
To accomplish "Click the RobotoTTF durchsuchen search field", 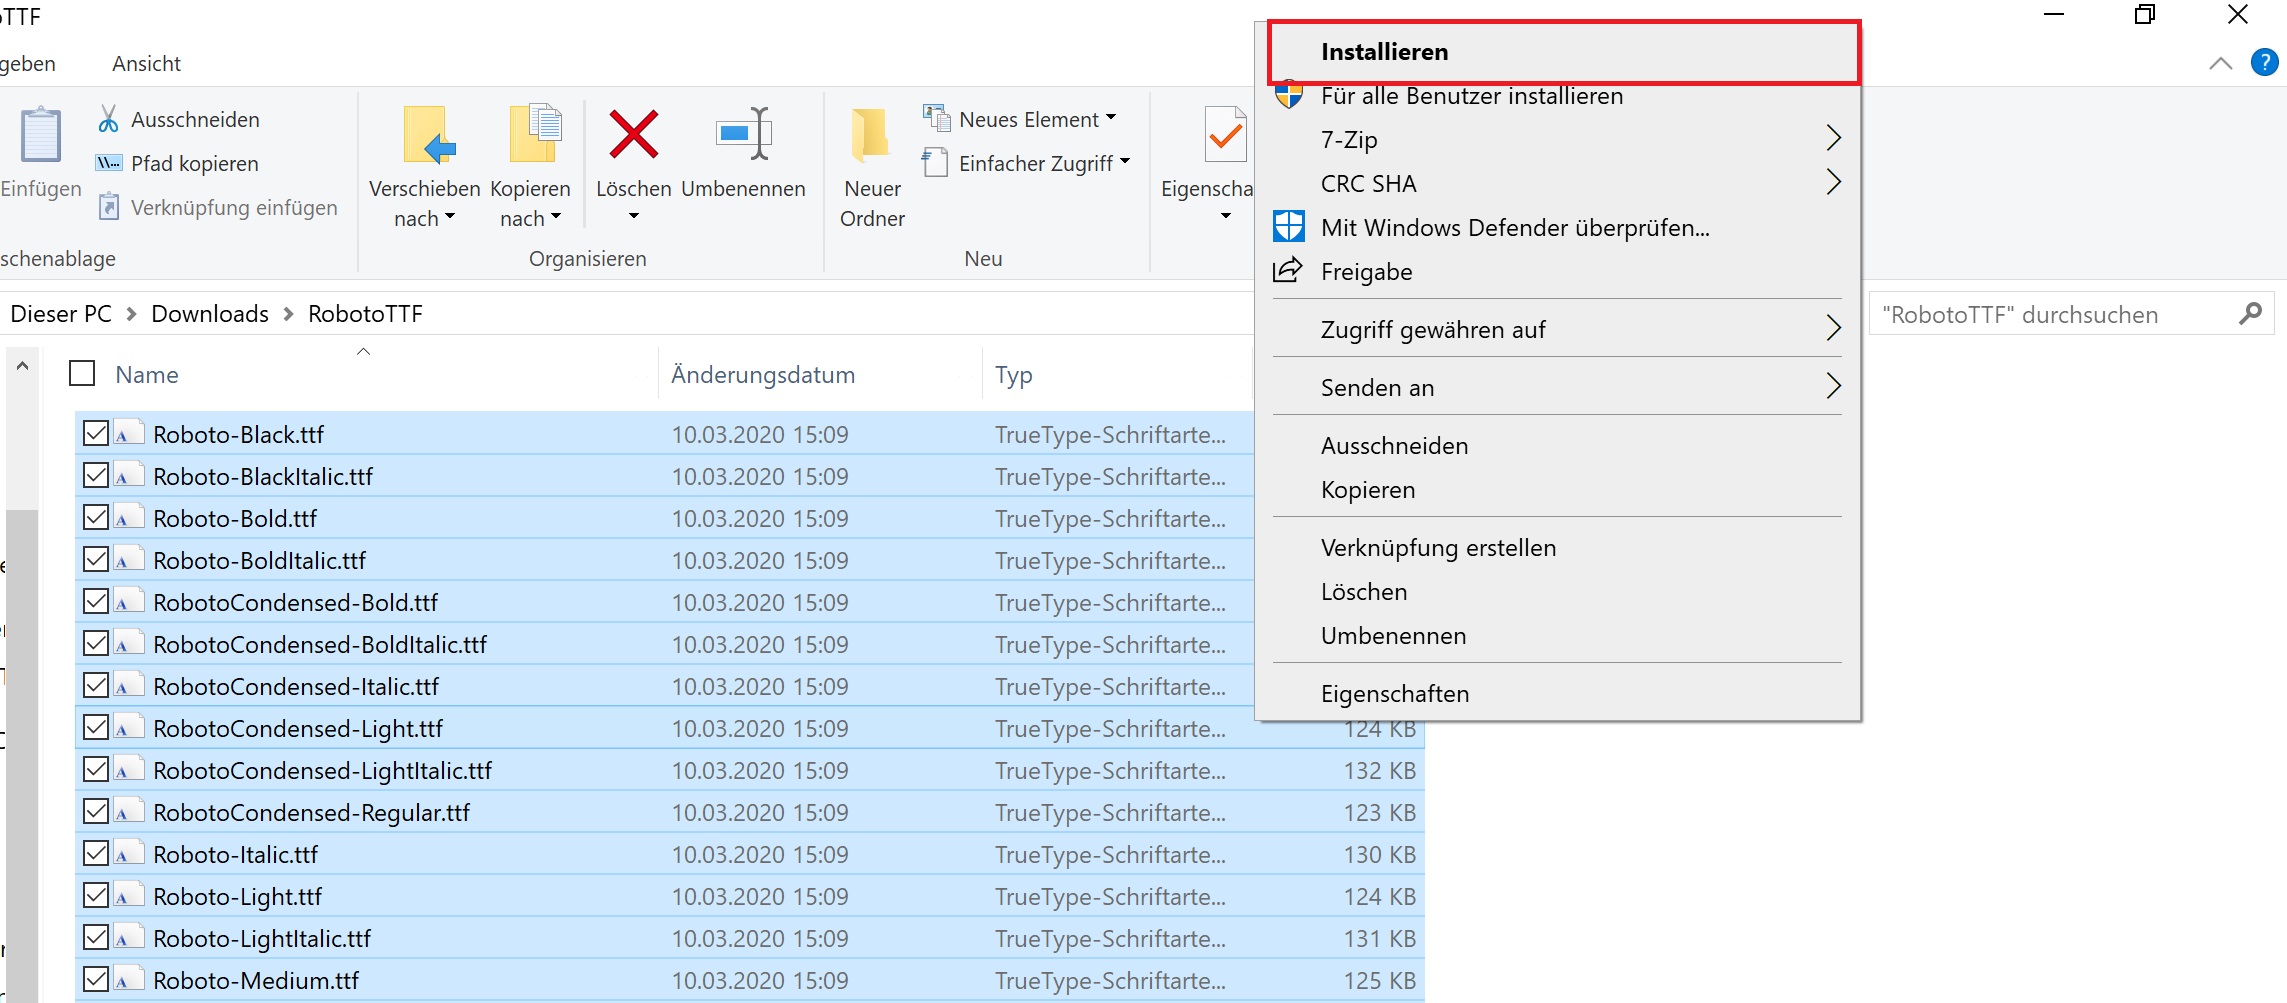I will (2071, 314).
